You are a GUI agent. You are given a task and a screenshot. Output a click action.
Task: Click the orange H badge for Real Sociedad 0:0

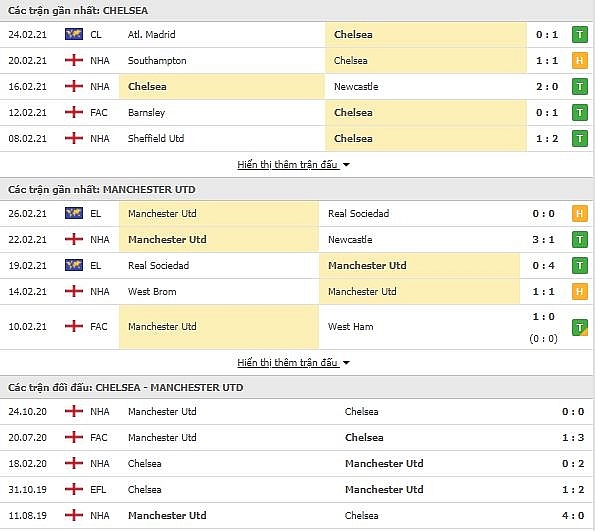[x=579, y=214]
